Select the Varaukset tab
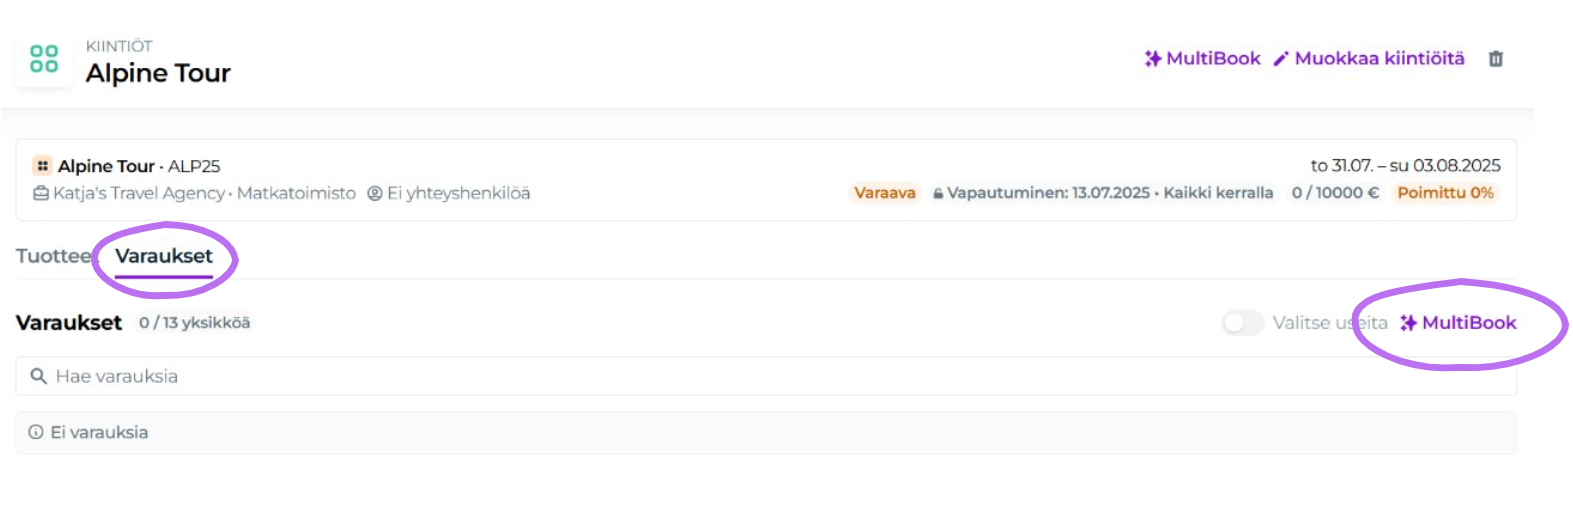 [164, 256]
